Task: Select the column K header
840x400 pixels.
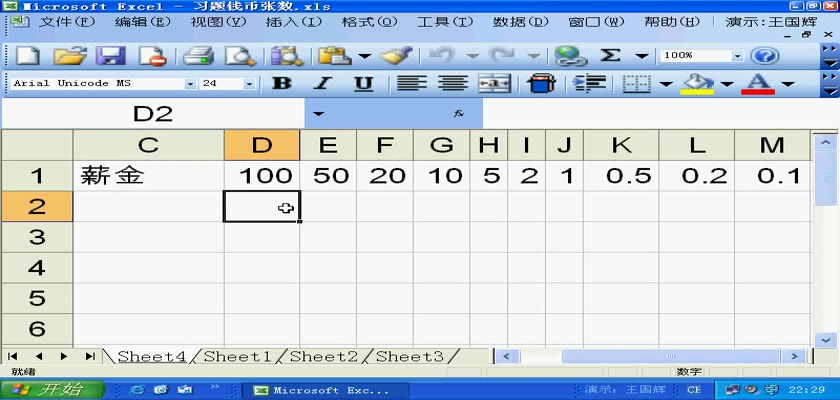Action: (x=621, y=145)
